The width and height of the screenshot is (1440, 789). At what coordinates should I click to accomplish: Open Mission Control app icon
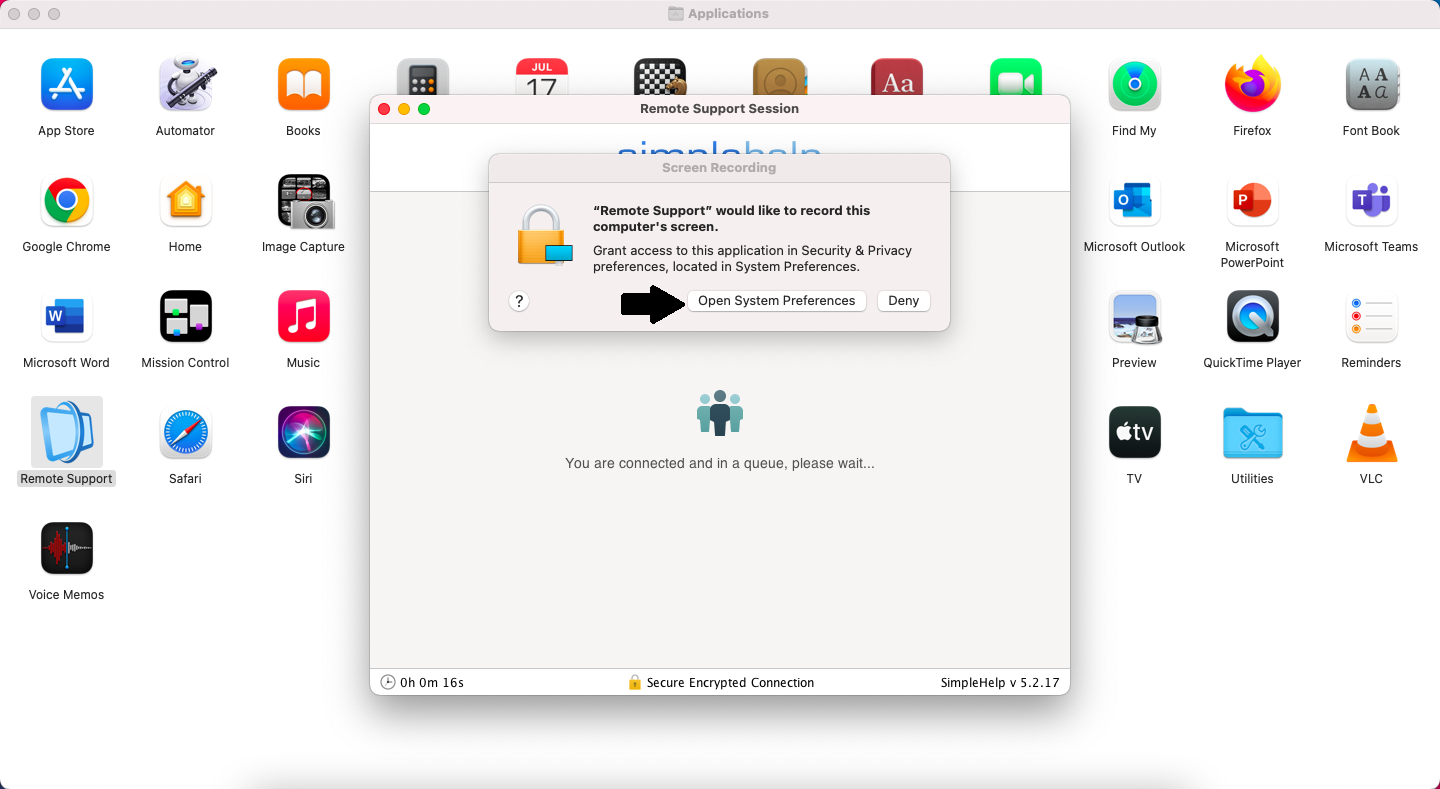coord(185,317)
